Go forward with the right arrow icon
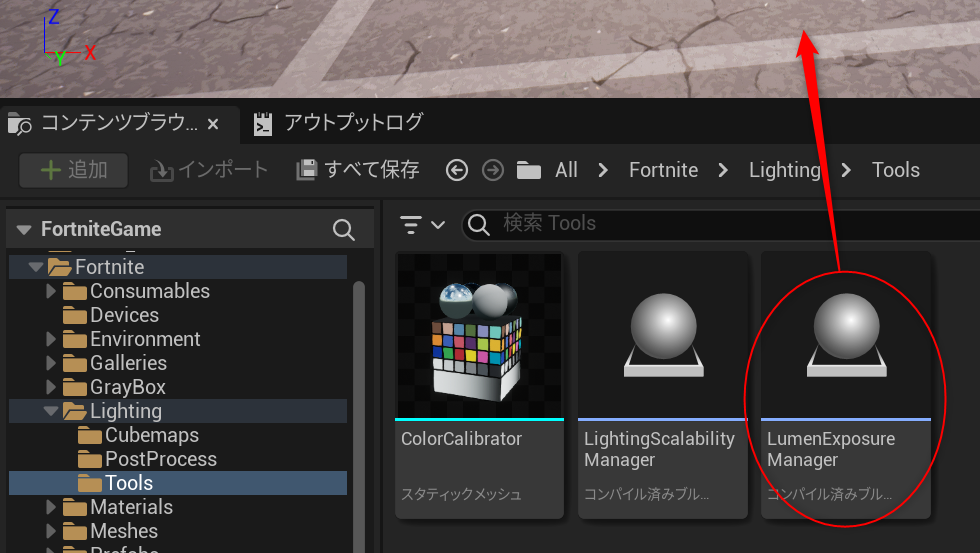Image resolution: width=980 pixels, height=553 pixels. click(x=493, y=170)
